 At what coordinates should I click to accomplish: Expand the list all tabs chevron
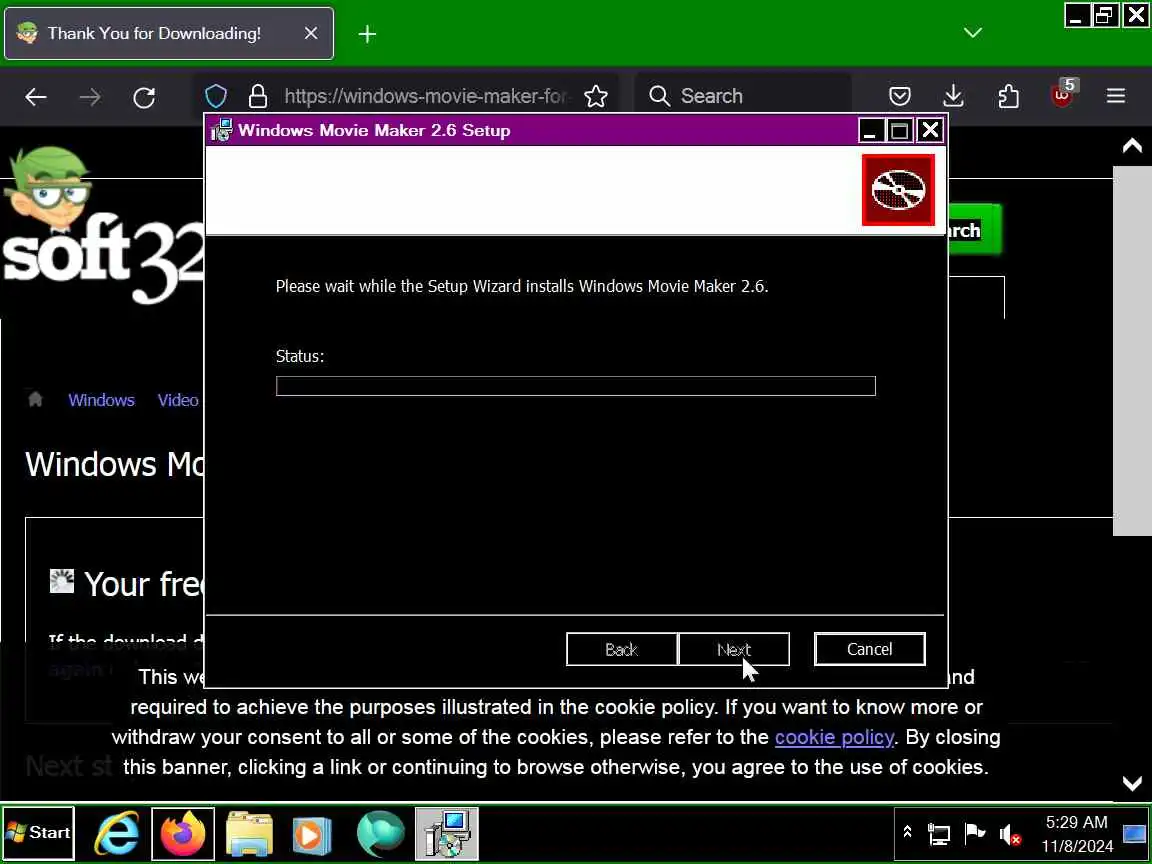click(x=973, y=33)
